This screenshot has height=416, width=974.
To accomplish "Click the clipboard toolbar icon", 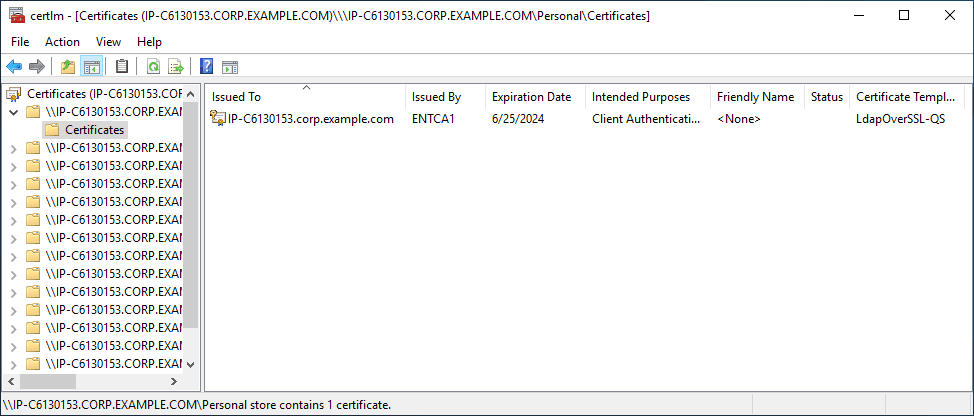I will [122, 66].
